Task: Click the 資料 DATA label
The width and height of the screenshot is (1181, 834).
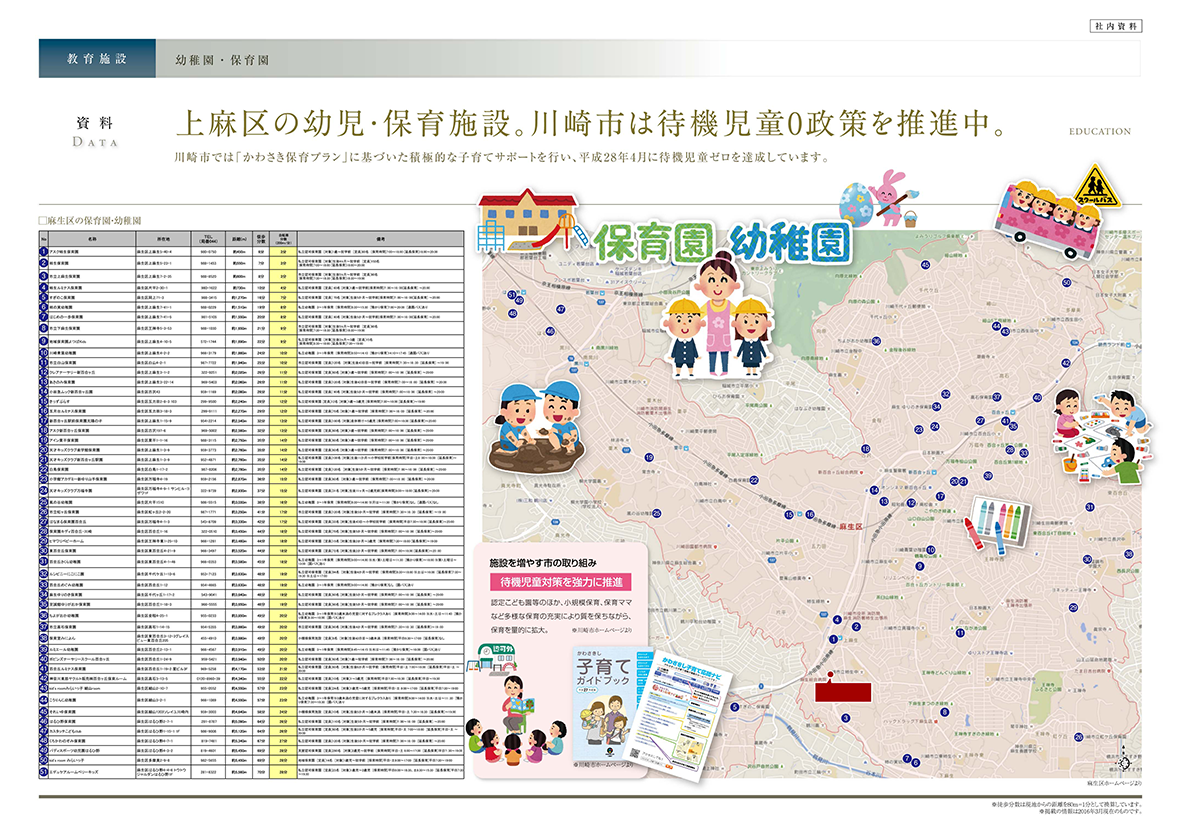Action: pos(95,131)
